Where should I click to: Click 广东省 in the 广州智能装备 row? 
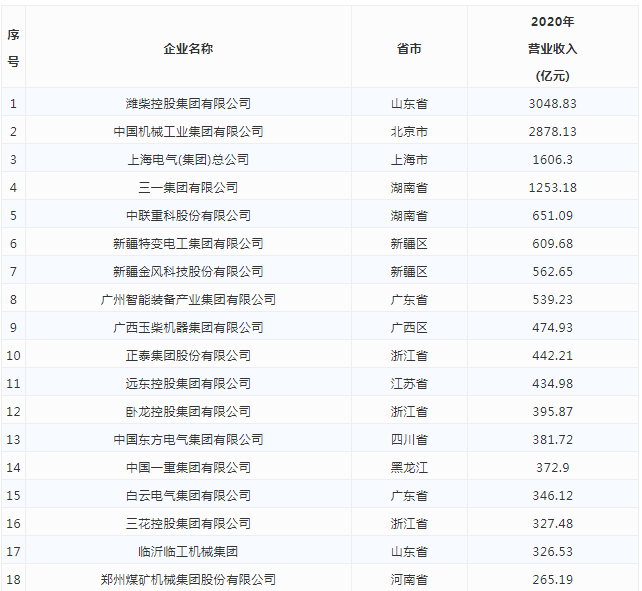point(409,299)
